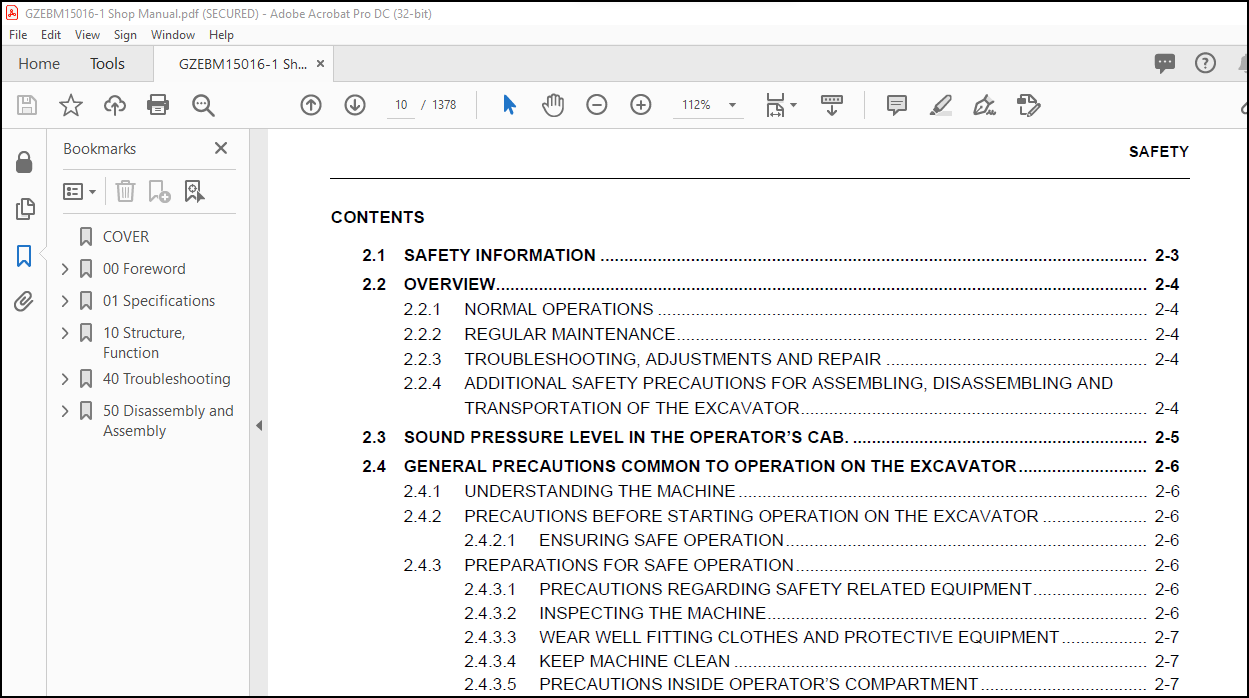Click SAFETY INFORMATION contents entry
This screenshot has width=1249, height=698.
point(500,255)
